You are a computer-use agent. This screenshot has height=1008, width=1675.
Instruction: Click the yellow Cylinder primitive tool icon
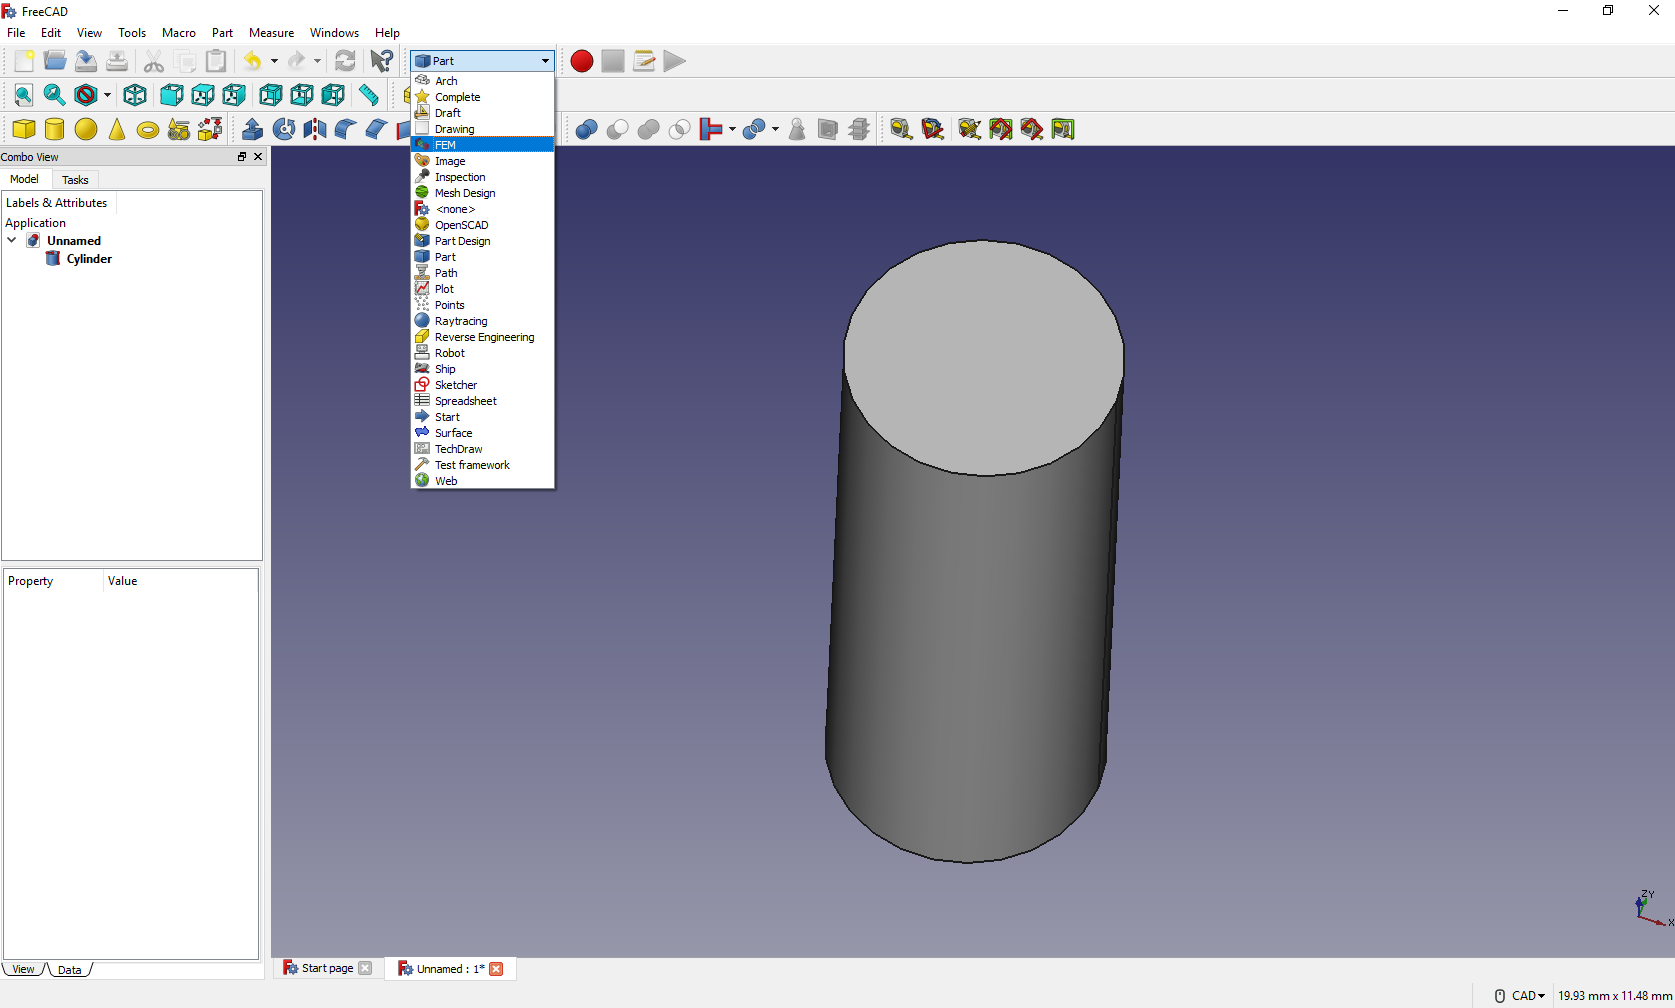coord(55,129)
